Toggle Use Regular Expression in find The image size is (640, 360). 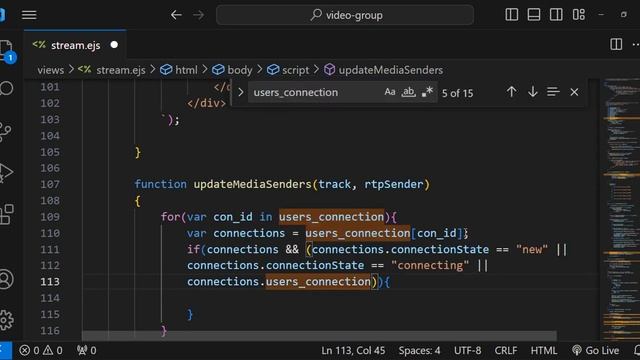pos(427,92)
